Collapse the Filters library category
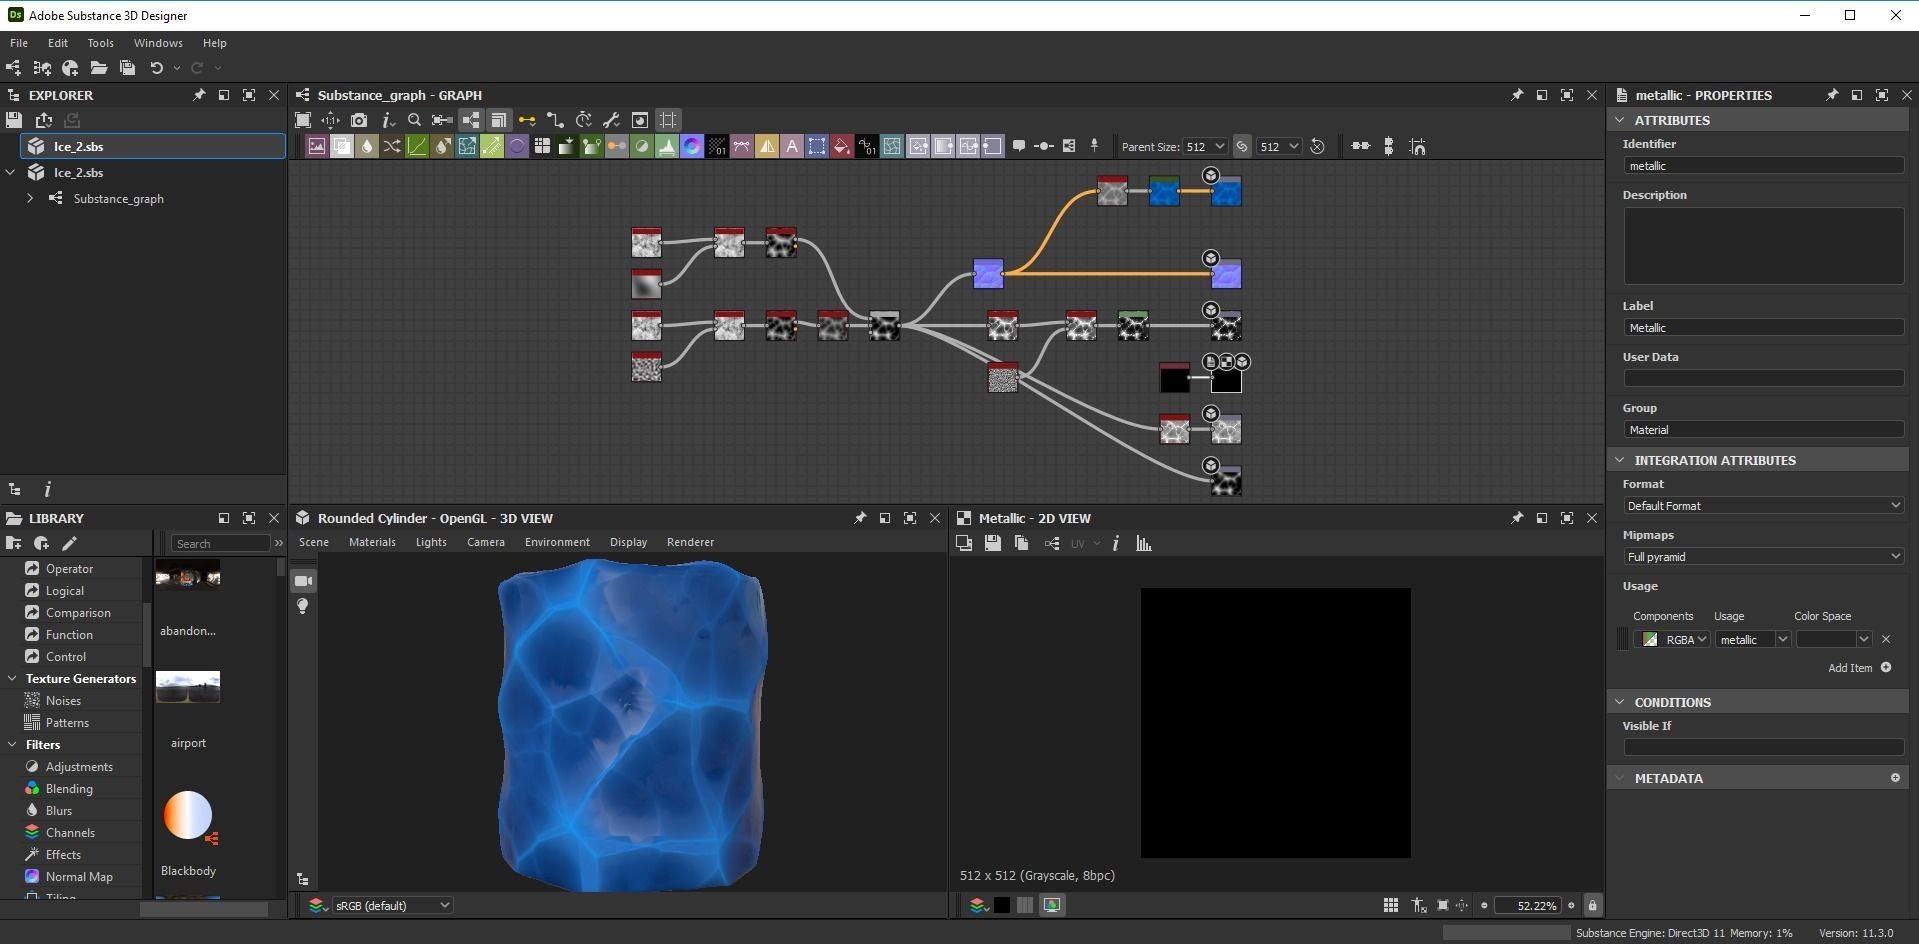The height and width of the screenshot is (944, 1919). pyautogui.click(x=12, y=745)
